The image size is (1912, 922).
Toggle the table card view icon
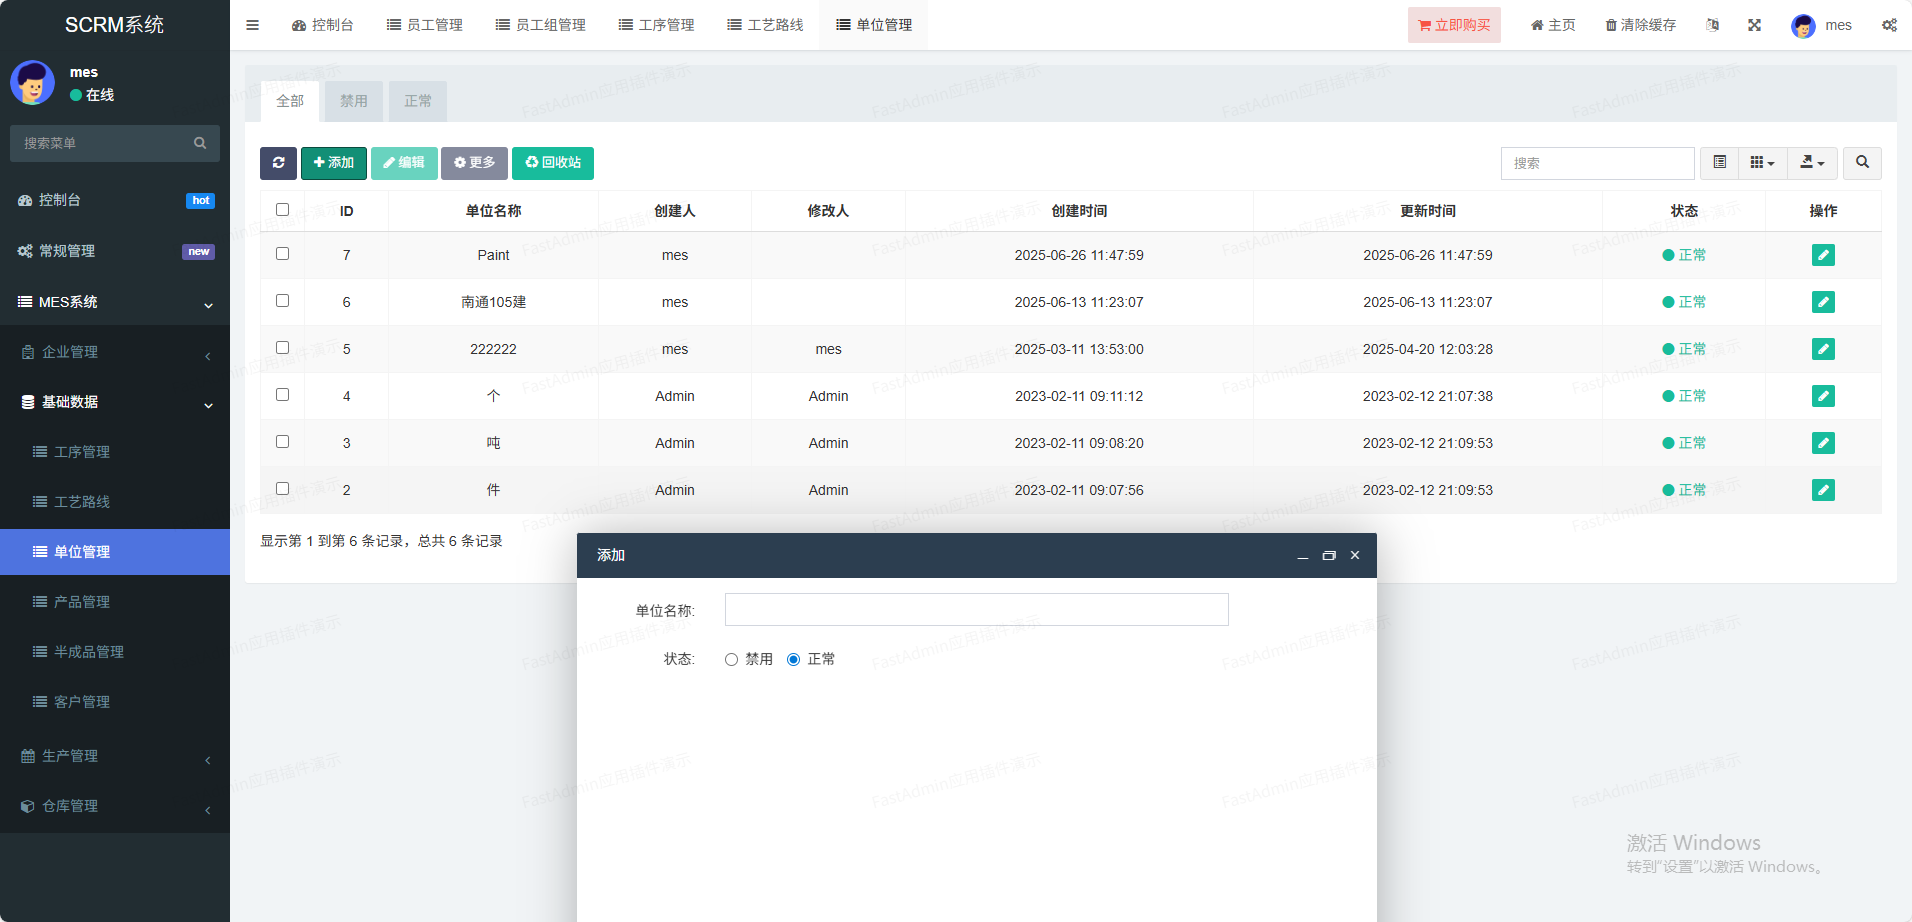tap(1719, 163)
